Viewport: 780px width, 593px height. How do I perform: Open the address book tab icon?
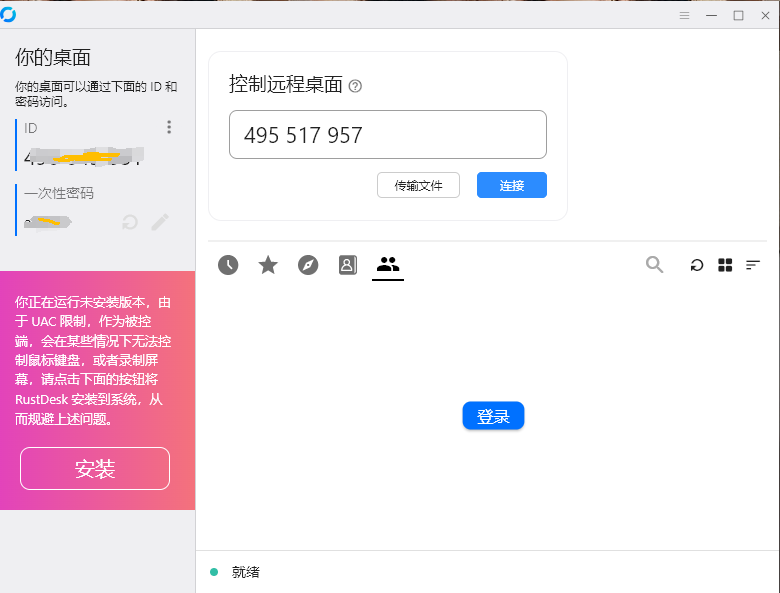(348, 265)
